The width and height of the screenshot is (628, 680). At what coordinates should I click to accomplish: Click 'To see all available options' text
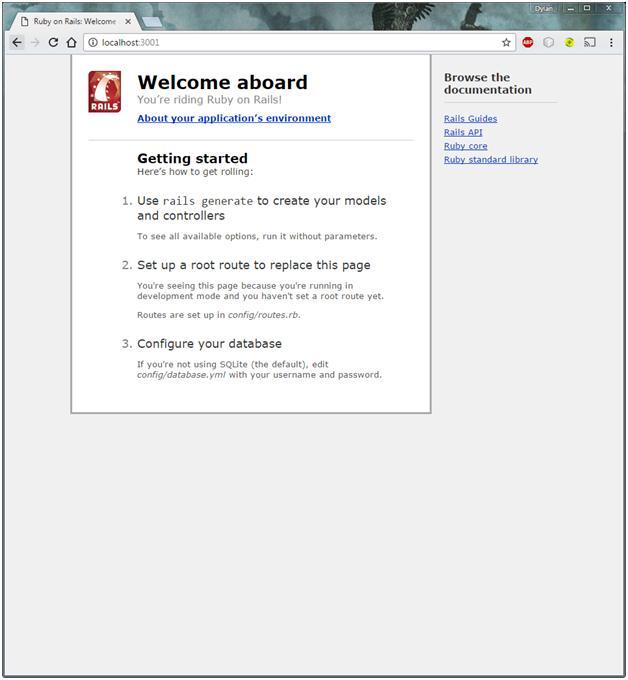point(257,236)
